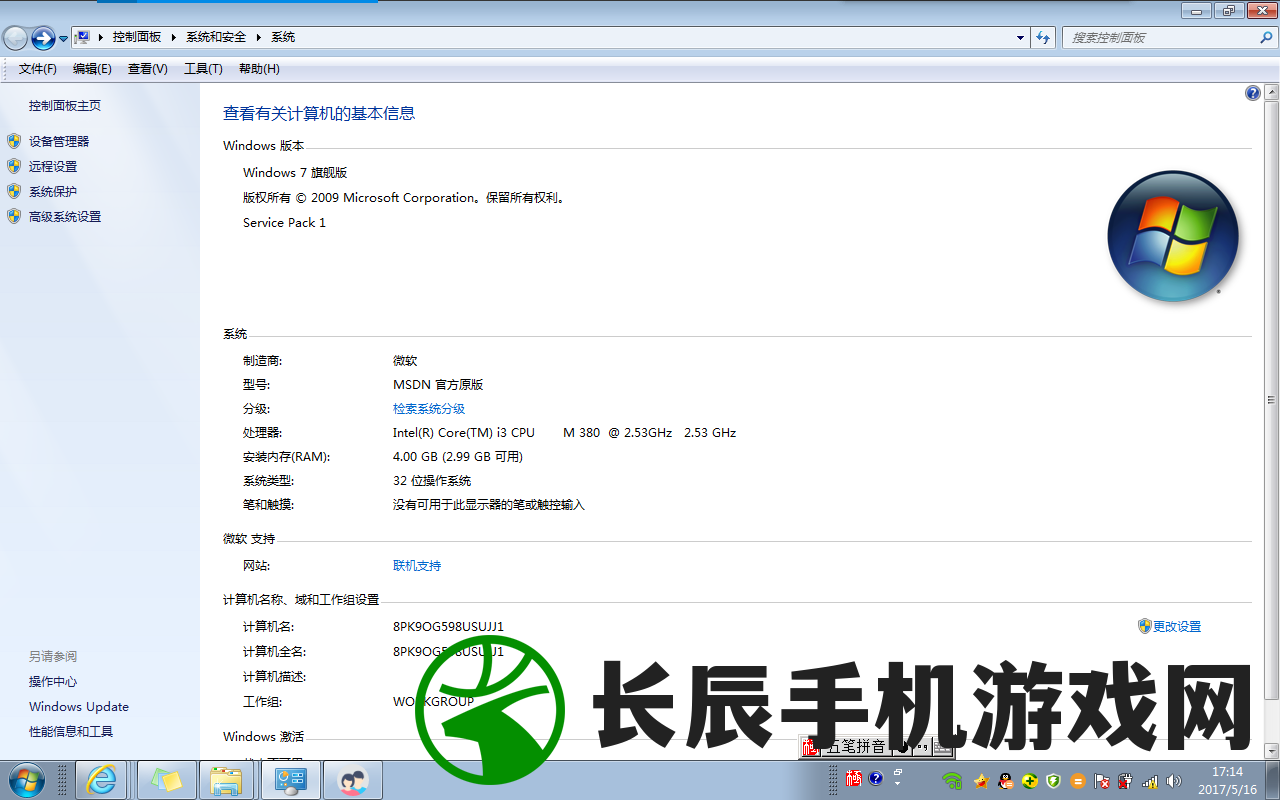
Task: Click 系统 in the address breadcrumb
Action: tap(283, 37)
